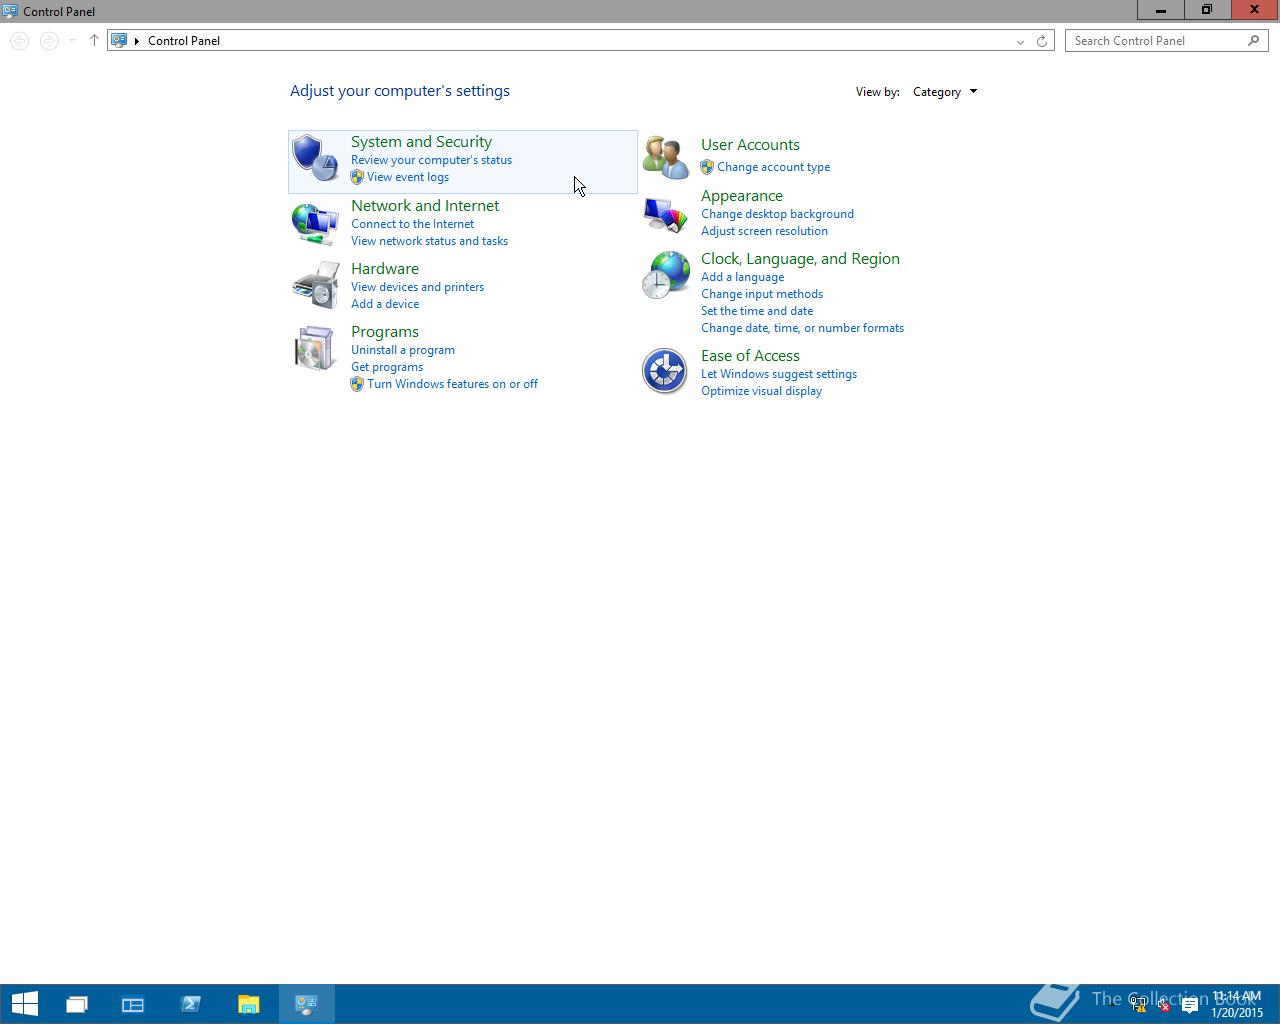Open the User Accounts people icon

[x=665, y=158]
